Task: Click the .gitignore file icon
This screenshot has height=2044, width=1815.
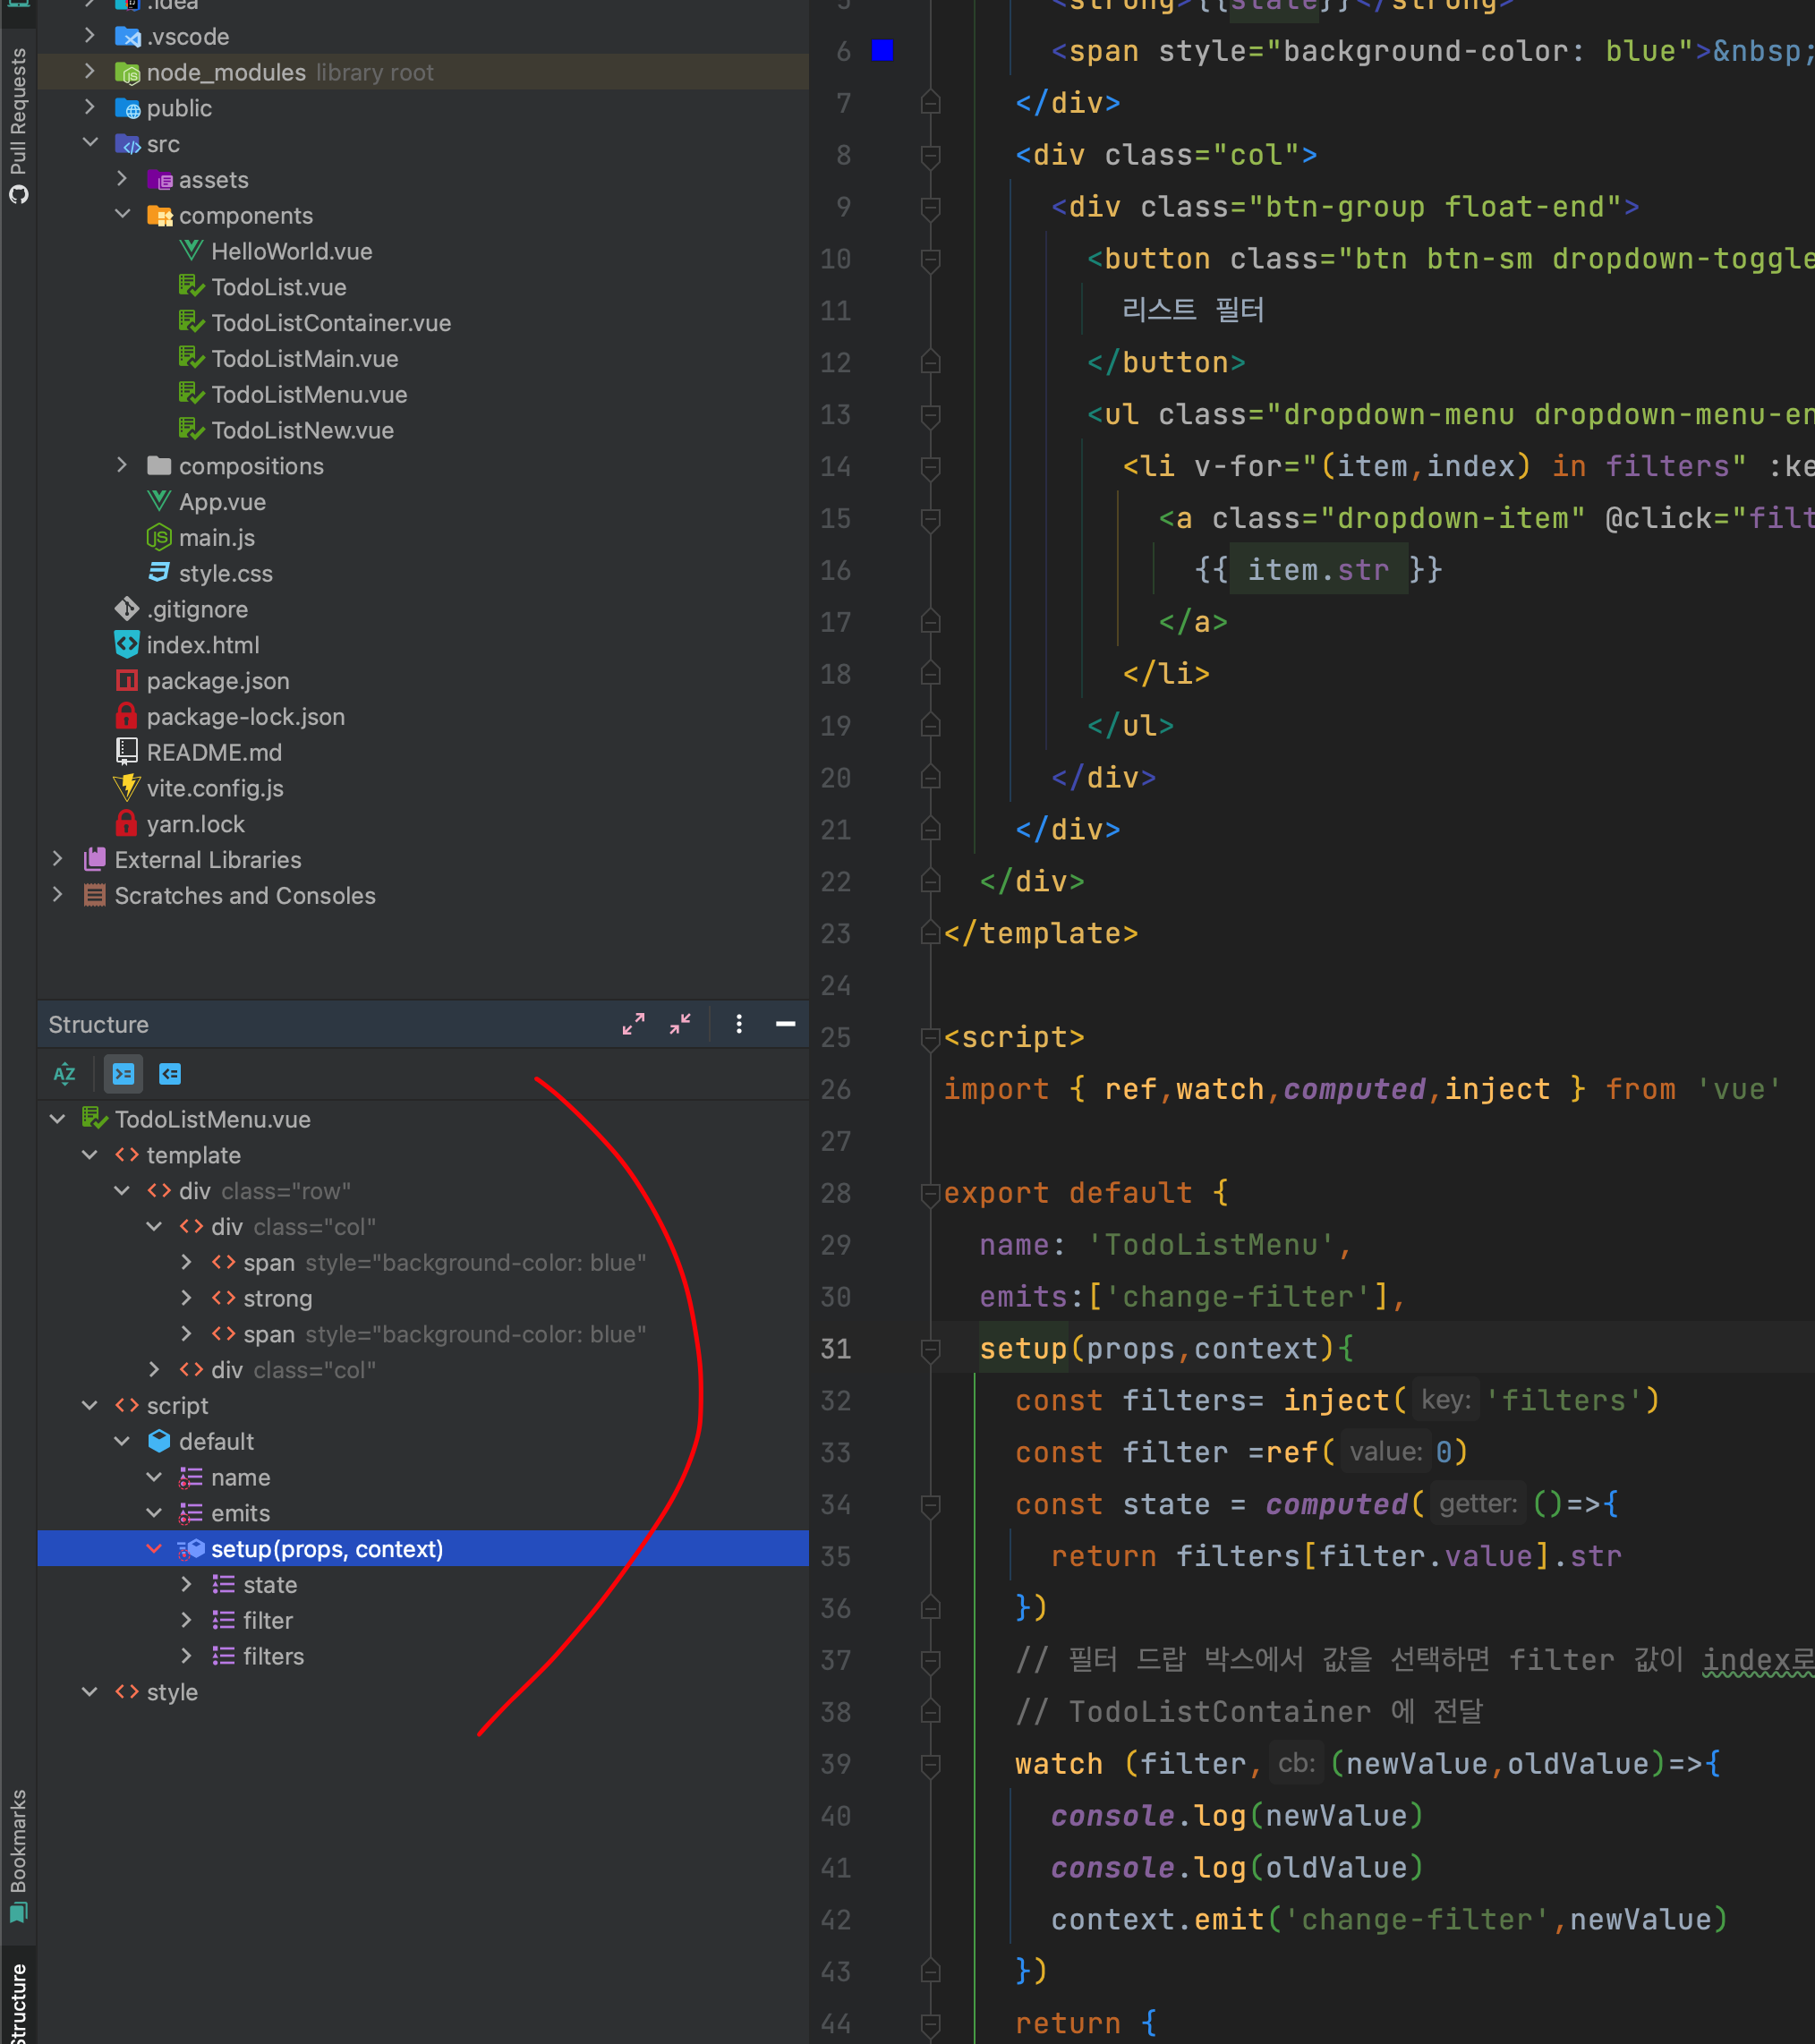Action: pos(126,609)
